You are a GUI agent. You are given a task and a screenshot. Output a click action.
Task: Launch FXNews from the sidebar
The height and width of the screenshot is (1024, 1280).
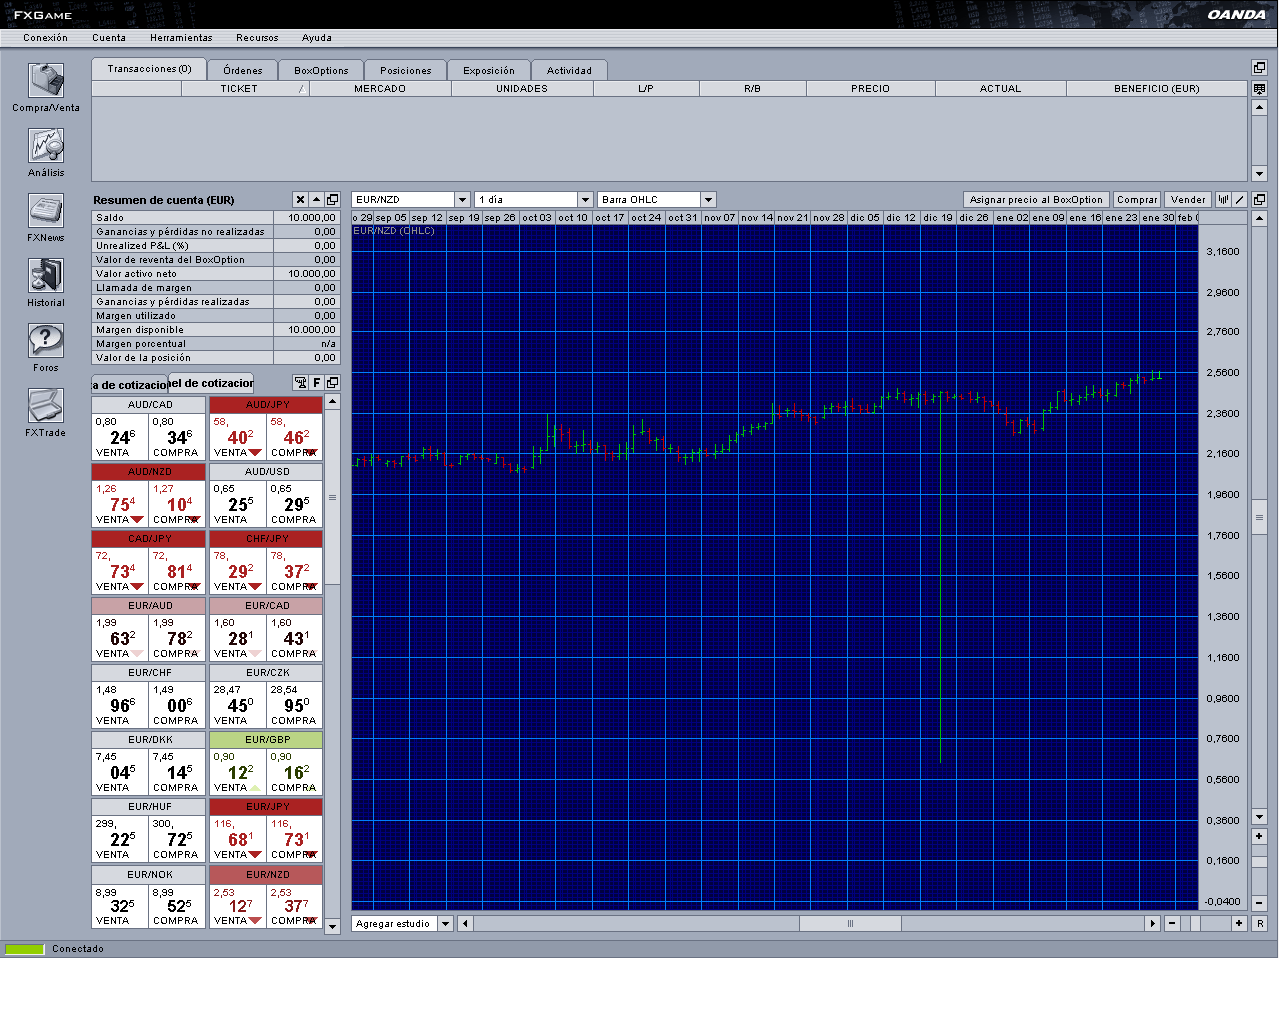click(46, 211)
